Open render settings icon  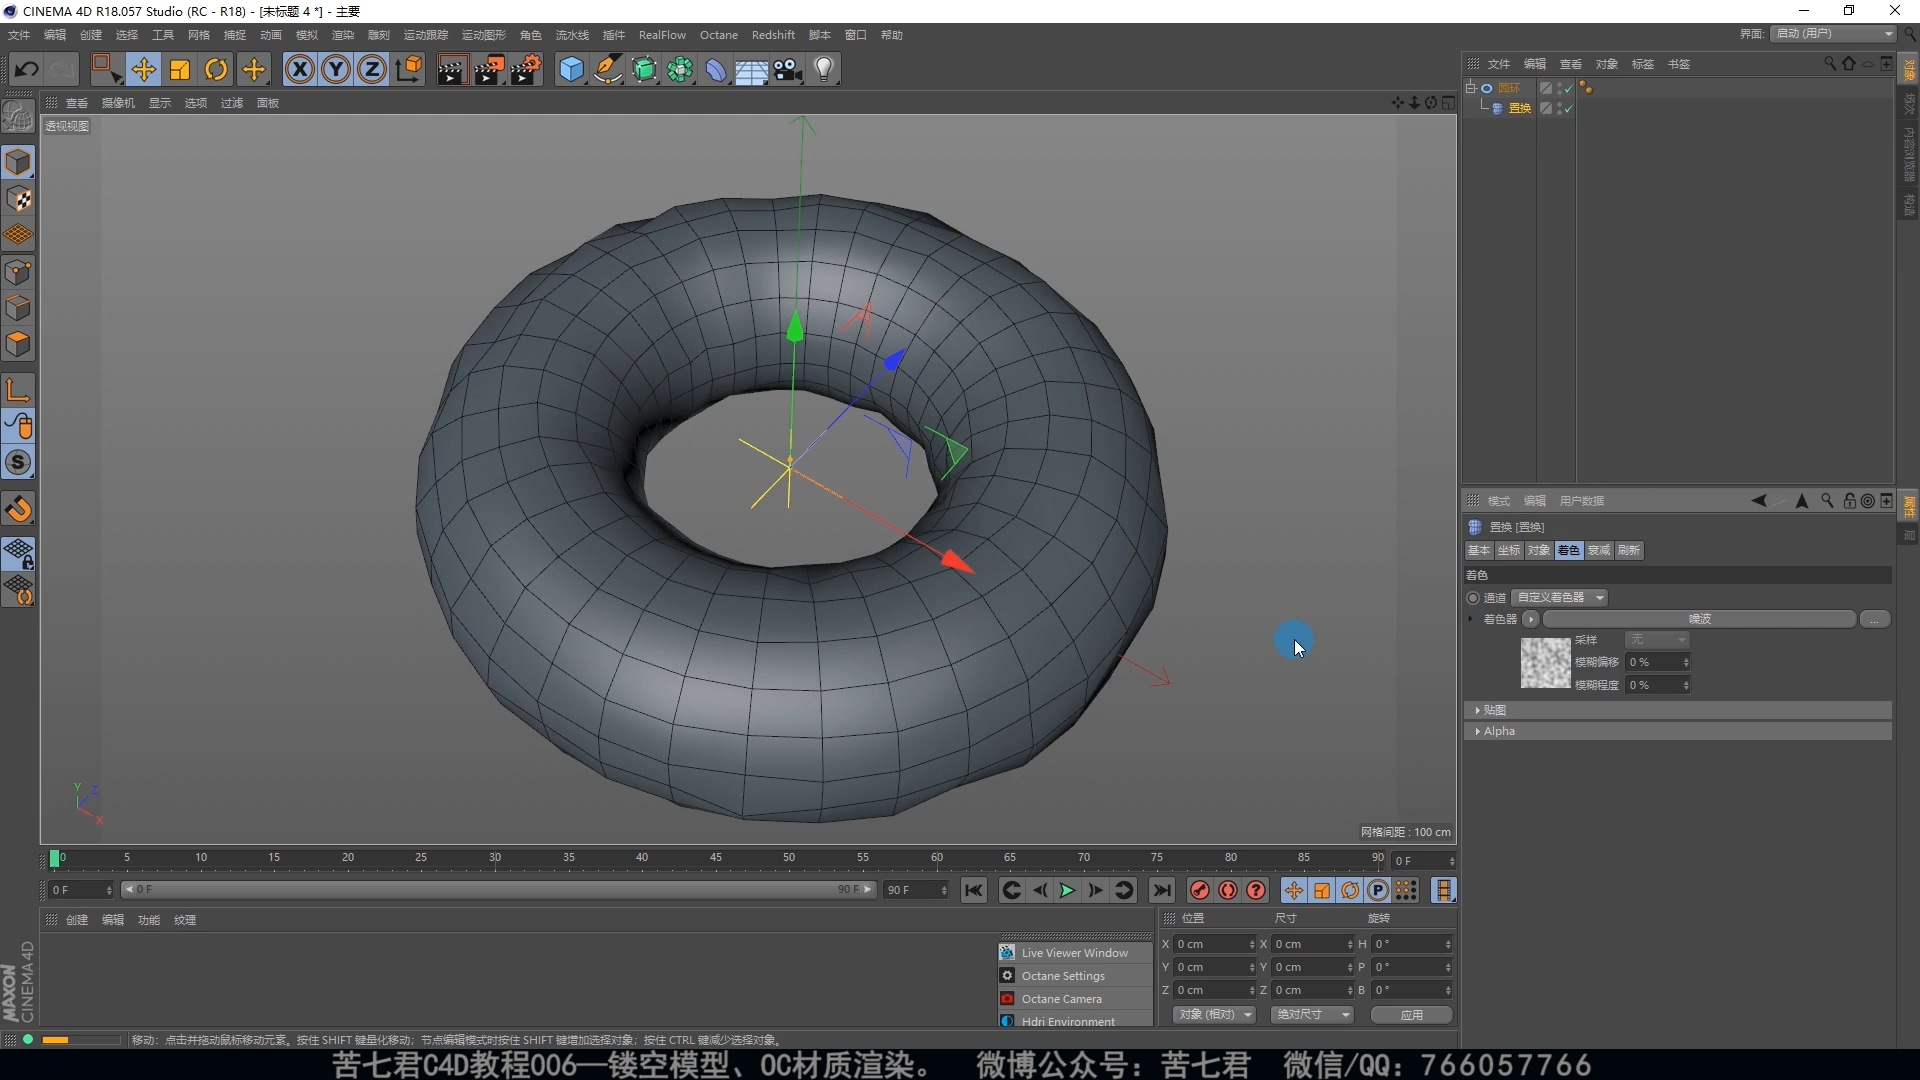tap(527, 69)
